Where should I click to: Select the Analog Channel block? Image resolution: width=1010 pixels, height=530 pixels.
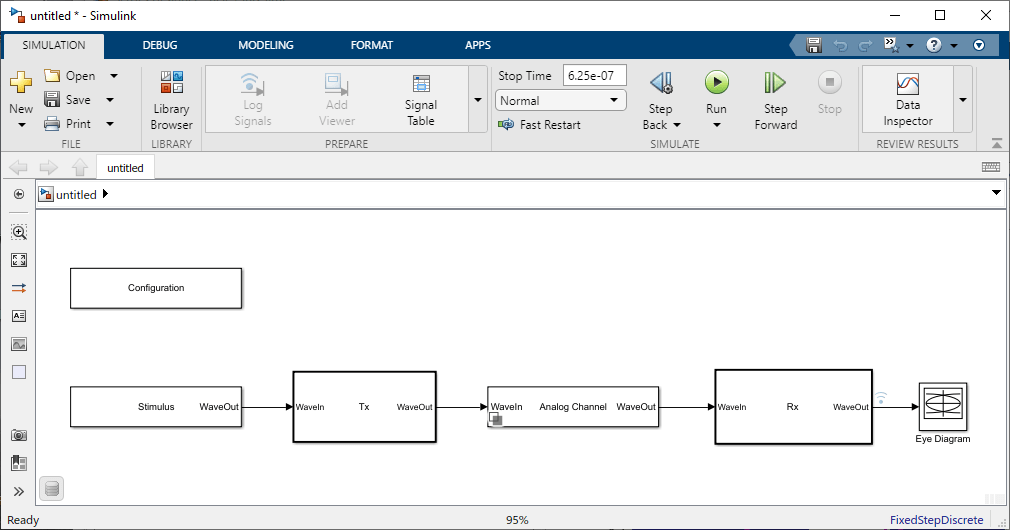click(x=573, y=406)
